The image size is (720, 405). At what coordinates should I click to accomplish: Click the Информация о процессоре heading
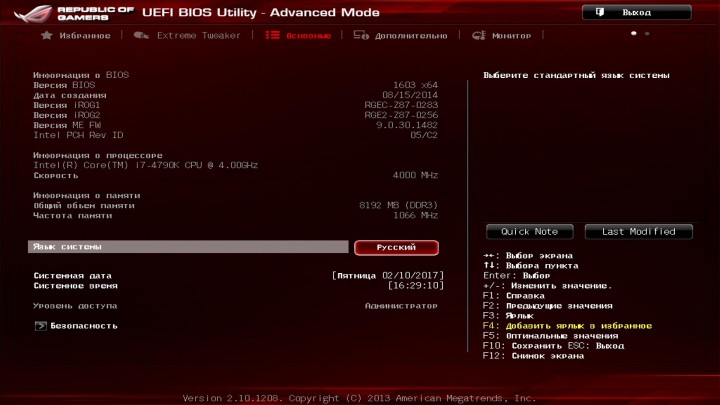[98, 155]
